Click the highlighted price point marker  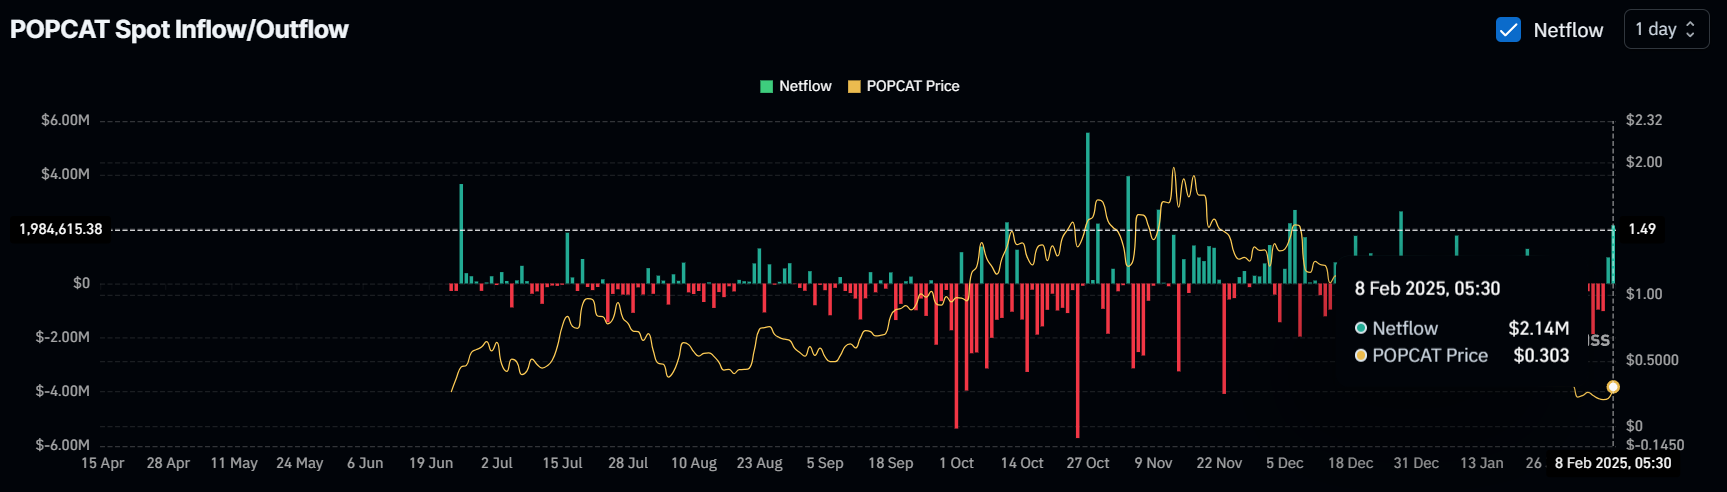[x=1613, y=387]
